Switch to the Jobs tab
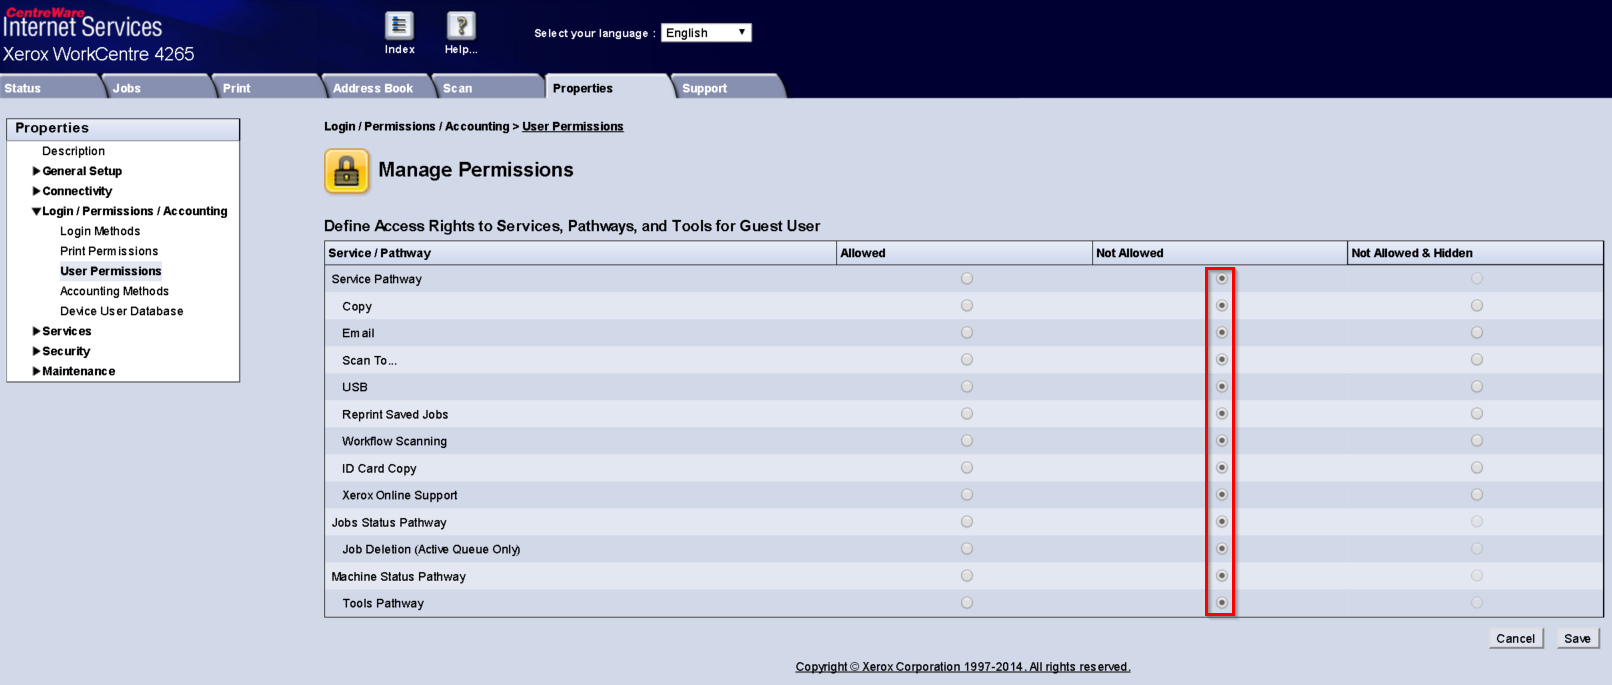The width and height of the screenshot is (1612, 685). click(158, 88)
